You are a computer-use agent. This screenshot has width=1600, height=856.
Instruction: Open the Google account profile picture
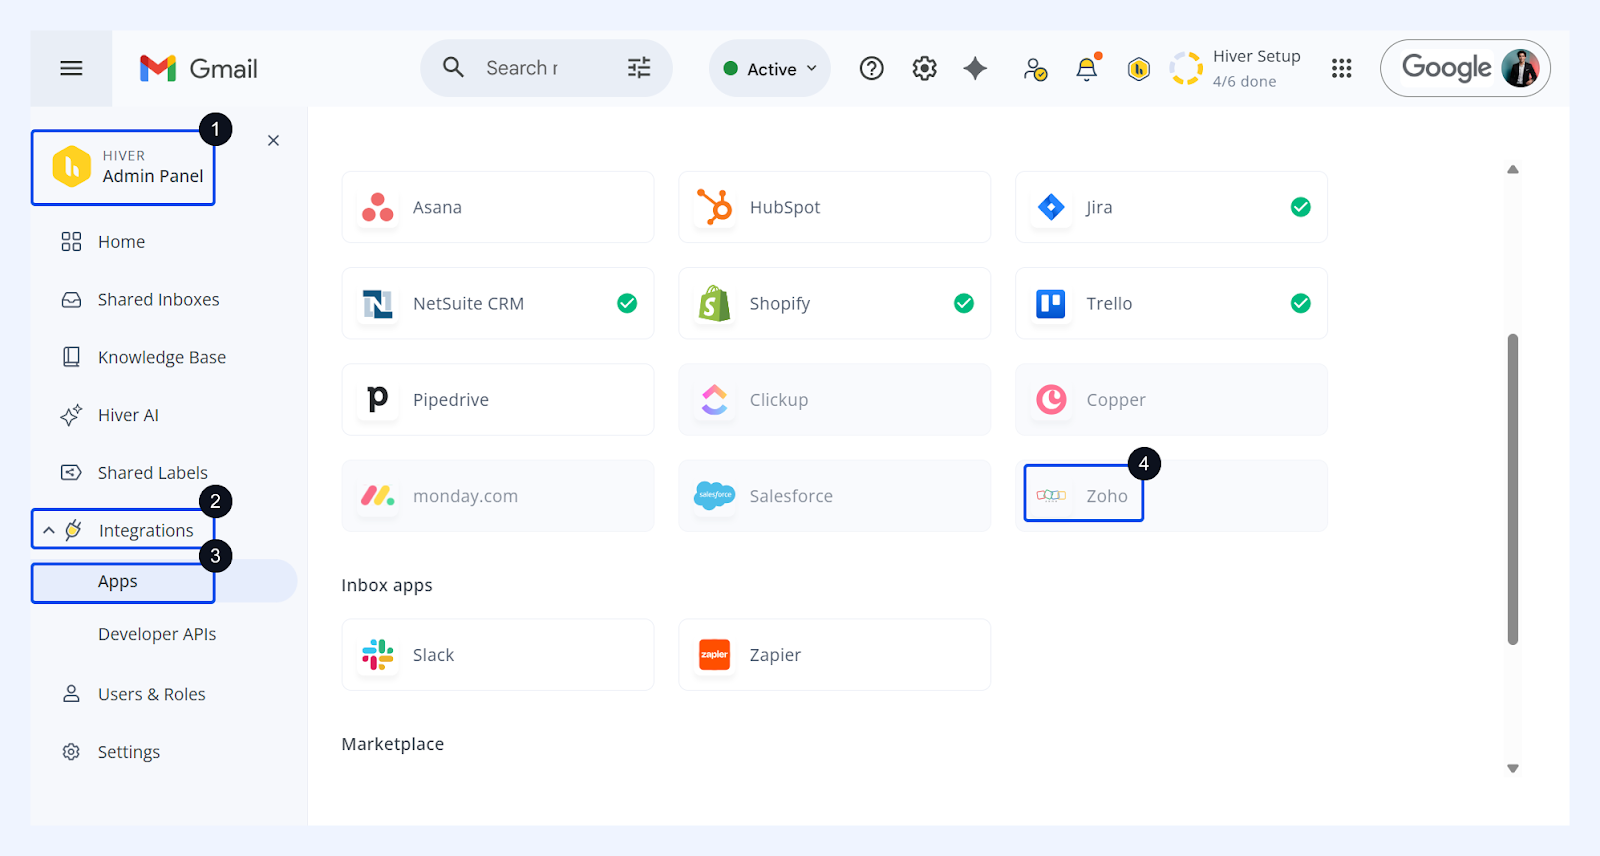(x=1520, y=68)
